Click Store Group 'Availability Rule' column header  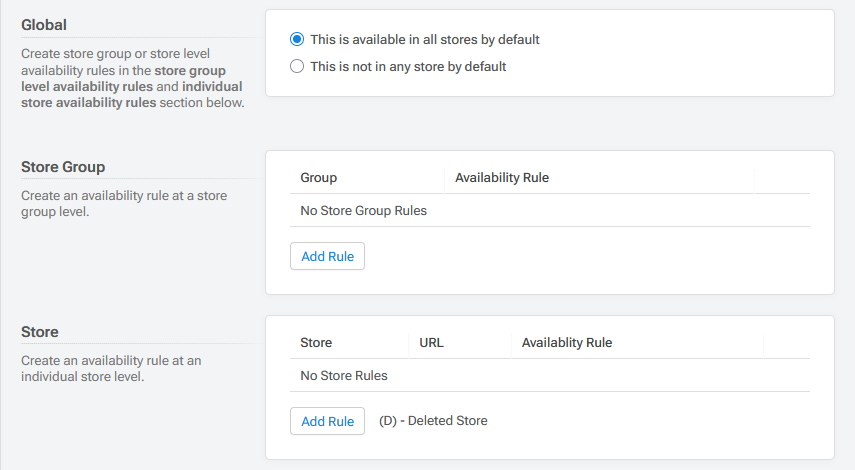click(502, 178)
